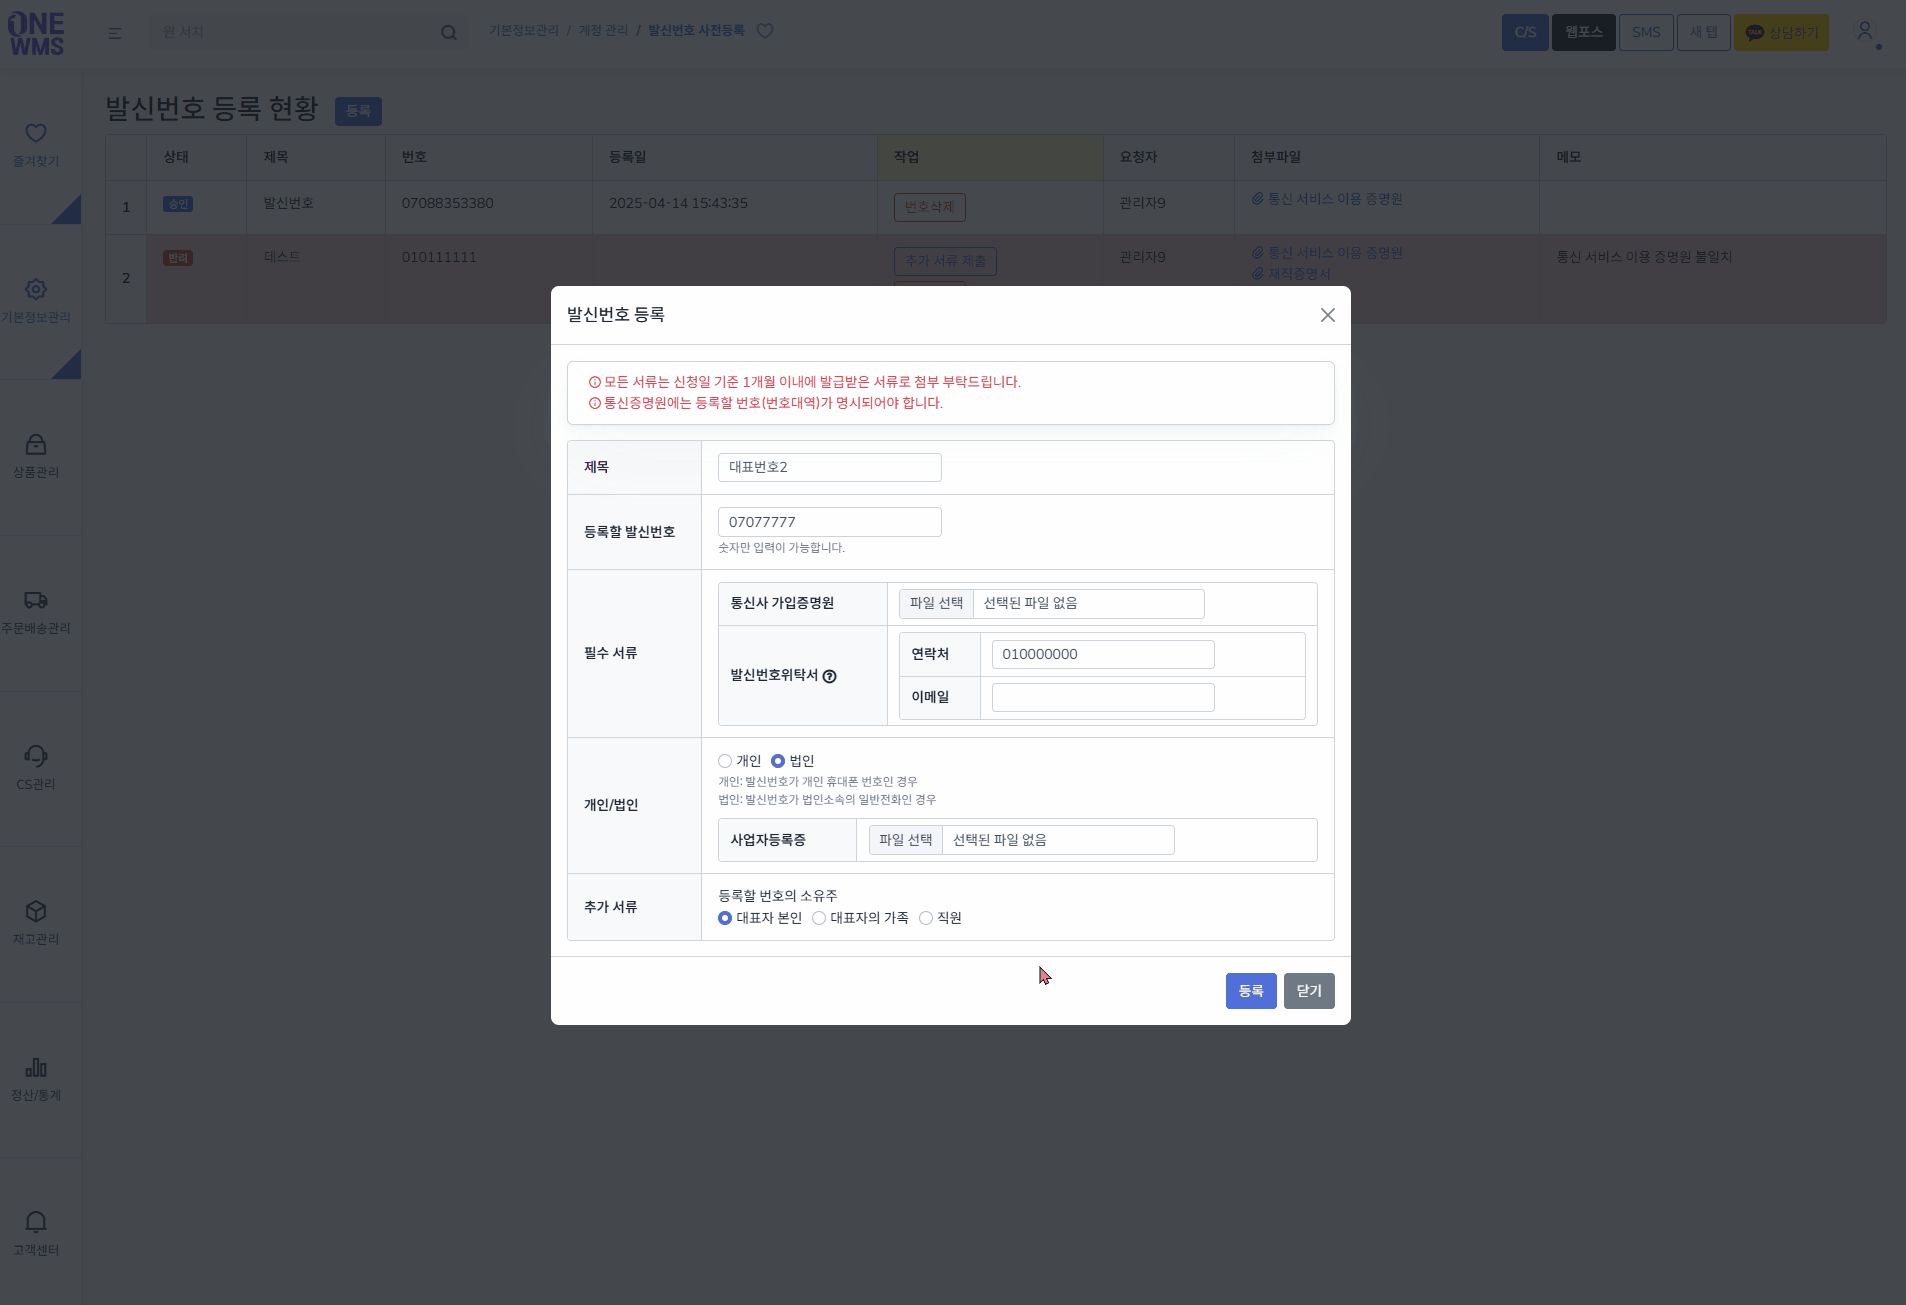Click the help icon beside 발신번호위탁서
This screenshot has width=1906, height=1305.
(x=829, y=676)
